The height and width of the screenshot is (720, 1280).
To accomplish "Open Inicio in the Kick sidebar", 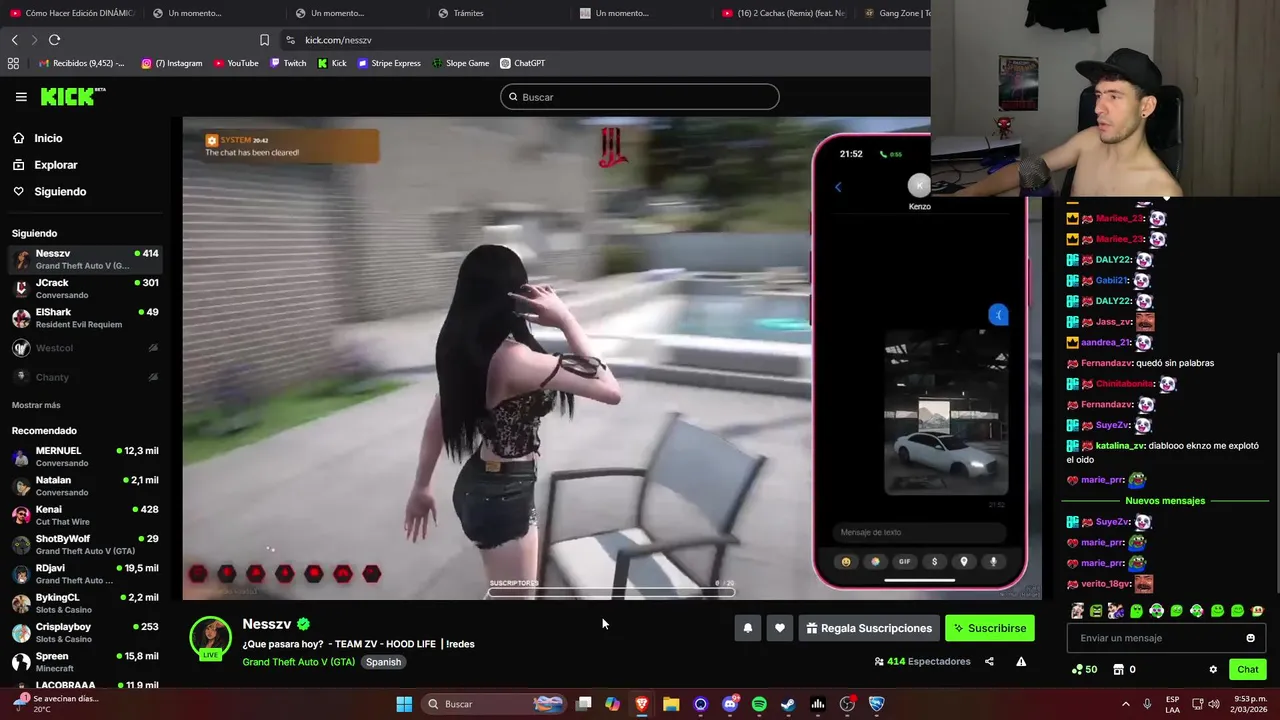I will pyautogui.click(x=37, y=138).
